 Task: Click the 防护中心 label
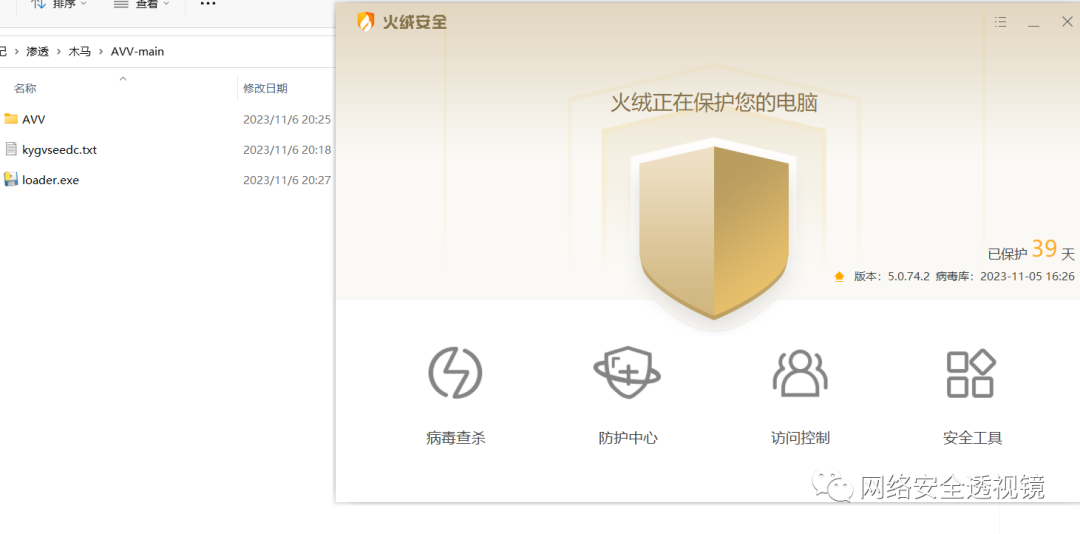tap(627, 438)
